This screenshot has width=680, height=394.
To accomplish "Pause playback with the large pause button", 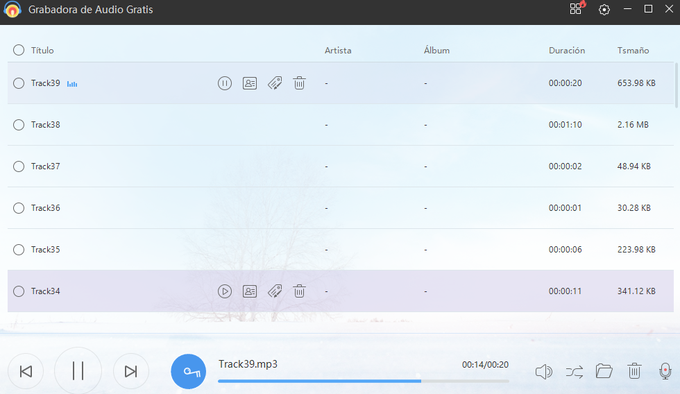I will (x=78, y=371).
